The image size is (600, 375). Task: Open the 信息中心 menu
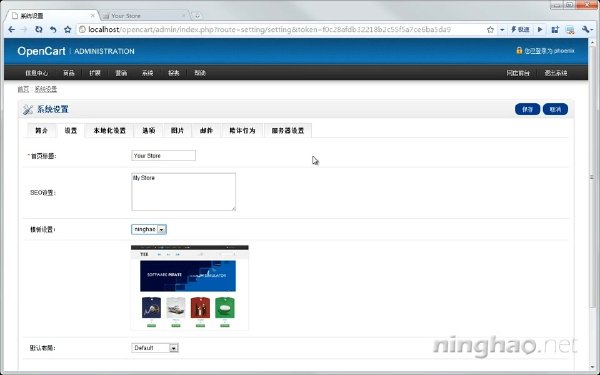(37, 73)
